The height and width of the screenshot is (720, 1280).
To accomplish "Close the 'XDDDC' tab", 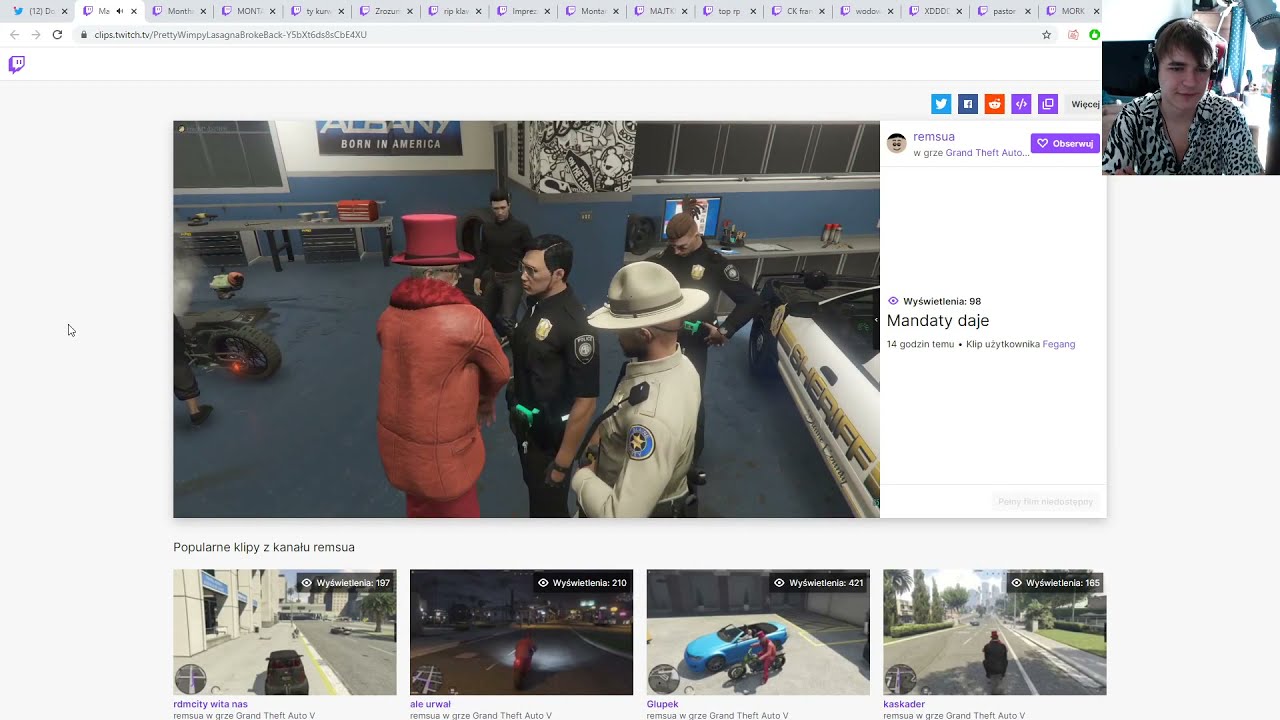I will tap(960, 11).
